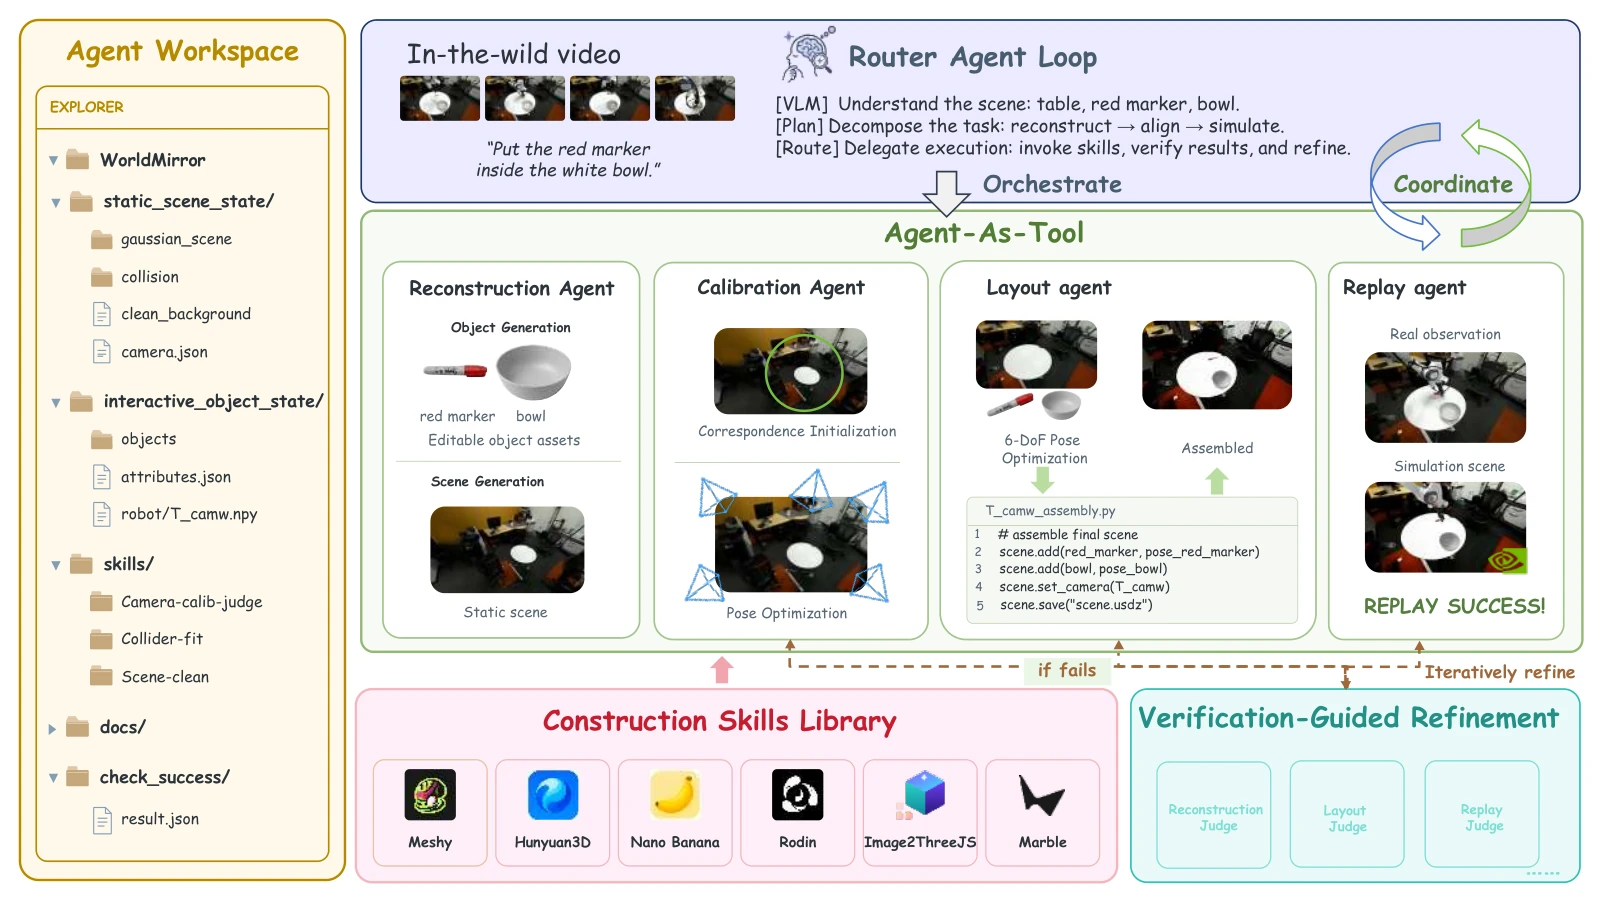Open the first in-the-wild video frame

440,99
